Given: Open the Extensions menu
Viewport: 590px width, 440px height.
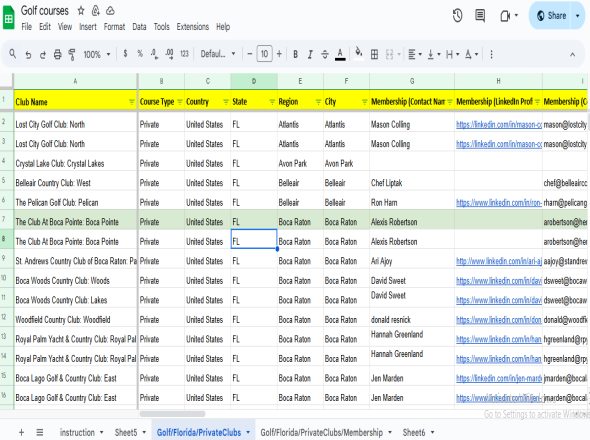Looking at the screenshot, I should (193, 27).
